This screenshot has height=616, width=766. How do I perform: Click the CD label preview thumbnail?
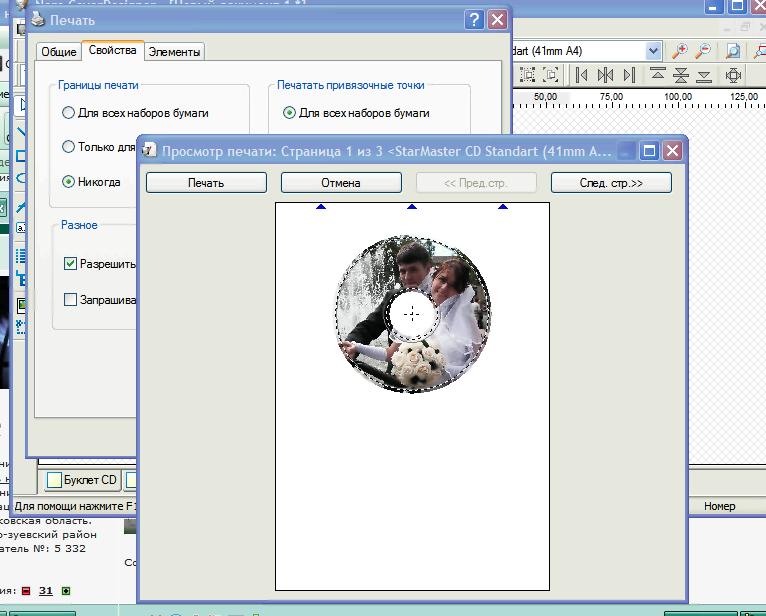coord(412,314)
